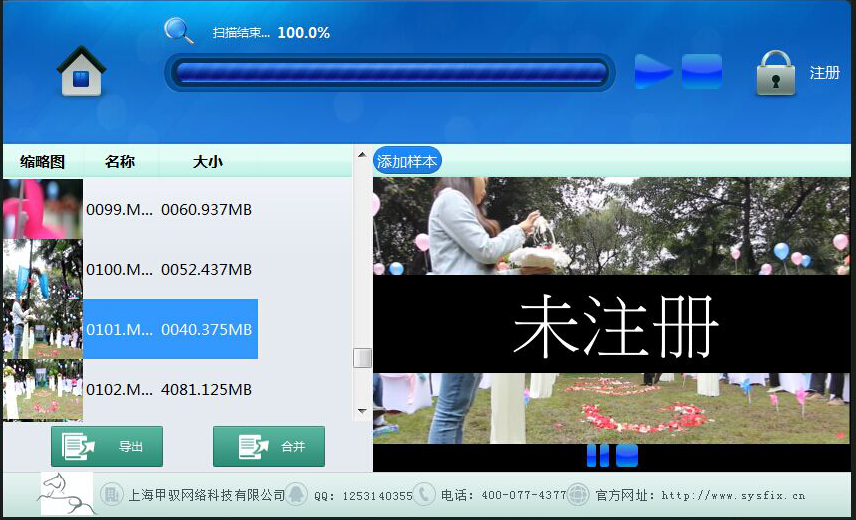Click the video preview frame
Image resolution: width=856 pixels, height=520 pixels.
611,310
